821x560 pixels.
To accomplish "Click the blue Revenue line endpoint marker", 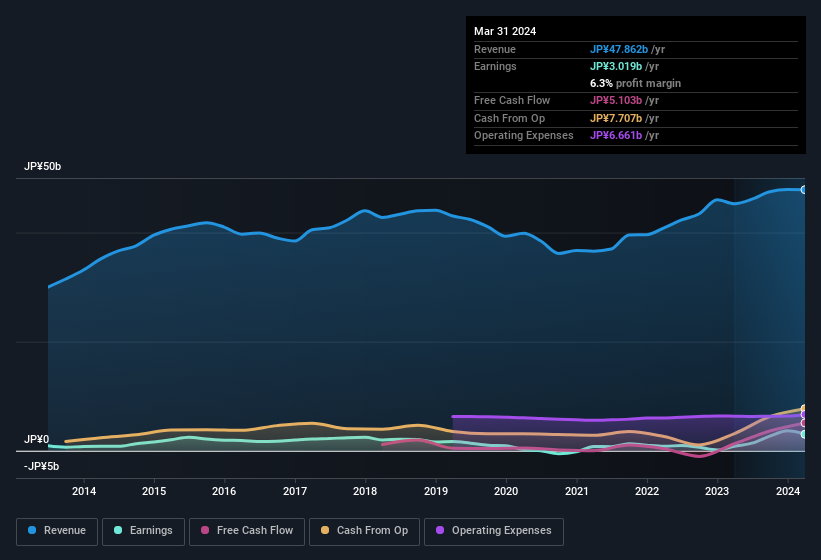I will click(804, 189).
